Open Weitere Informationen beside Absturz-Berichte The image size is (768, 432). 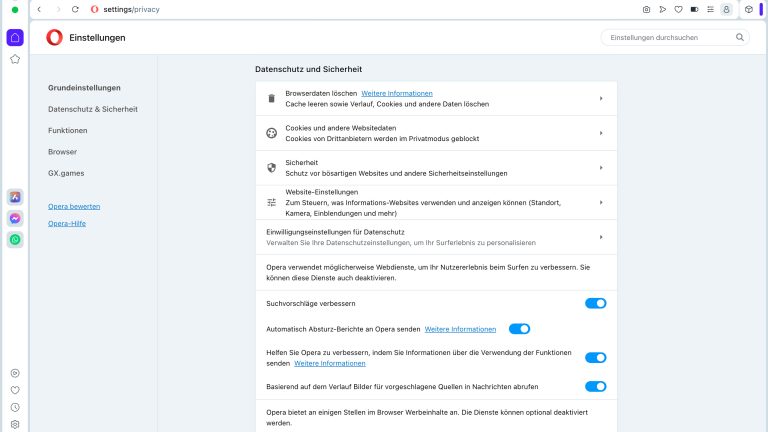(x=460, y=329)
